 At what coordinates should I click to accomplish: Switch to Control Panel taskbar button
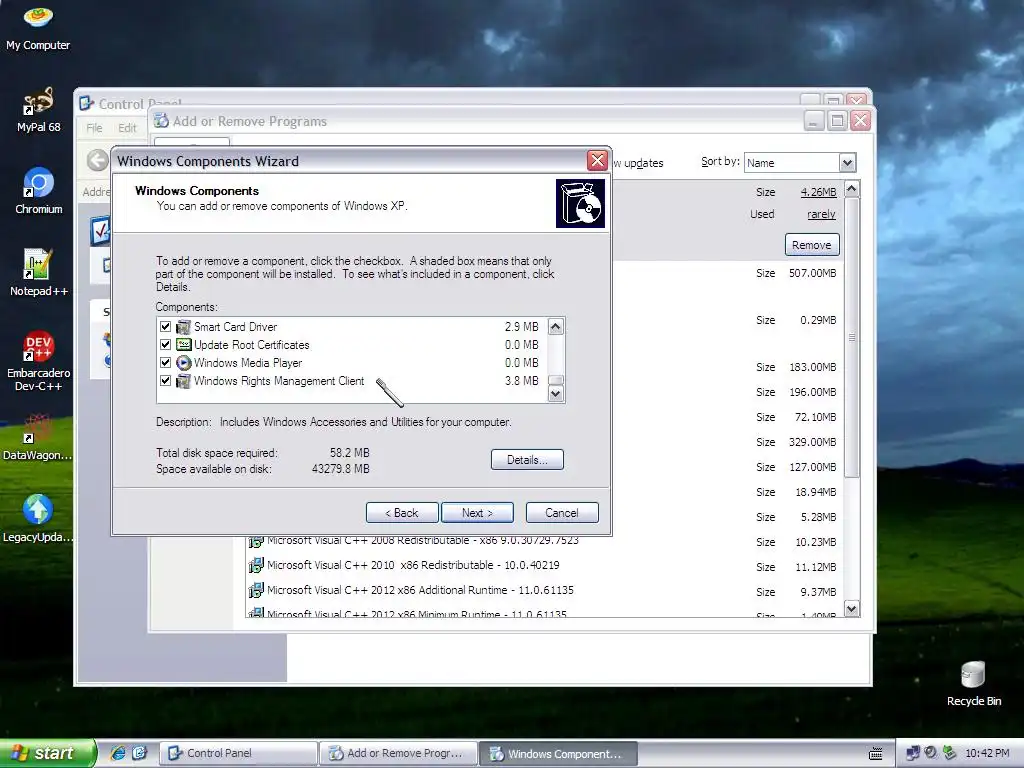tap(238, 753)
